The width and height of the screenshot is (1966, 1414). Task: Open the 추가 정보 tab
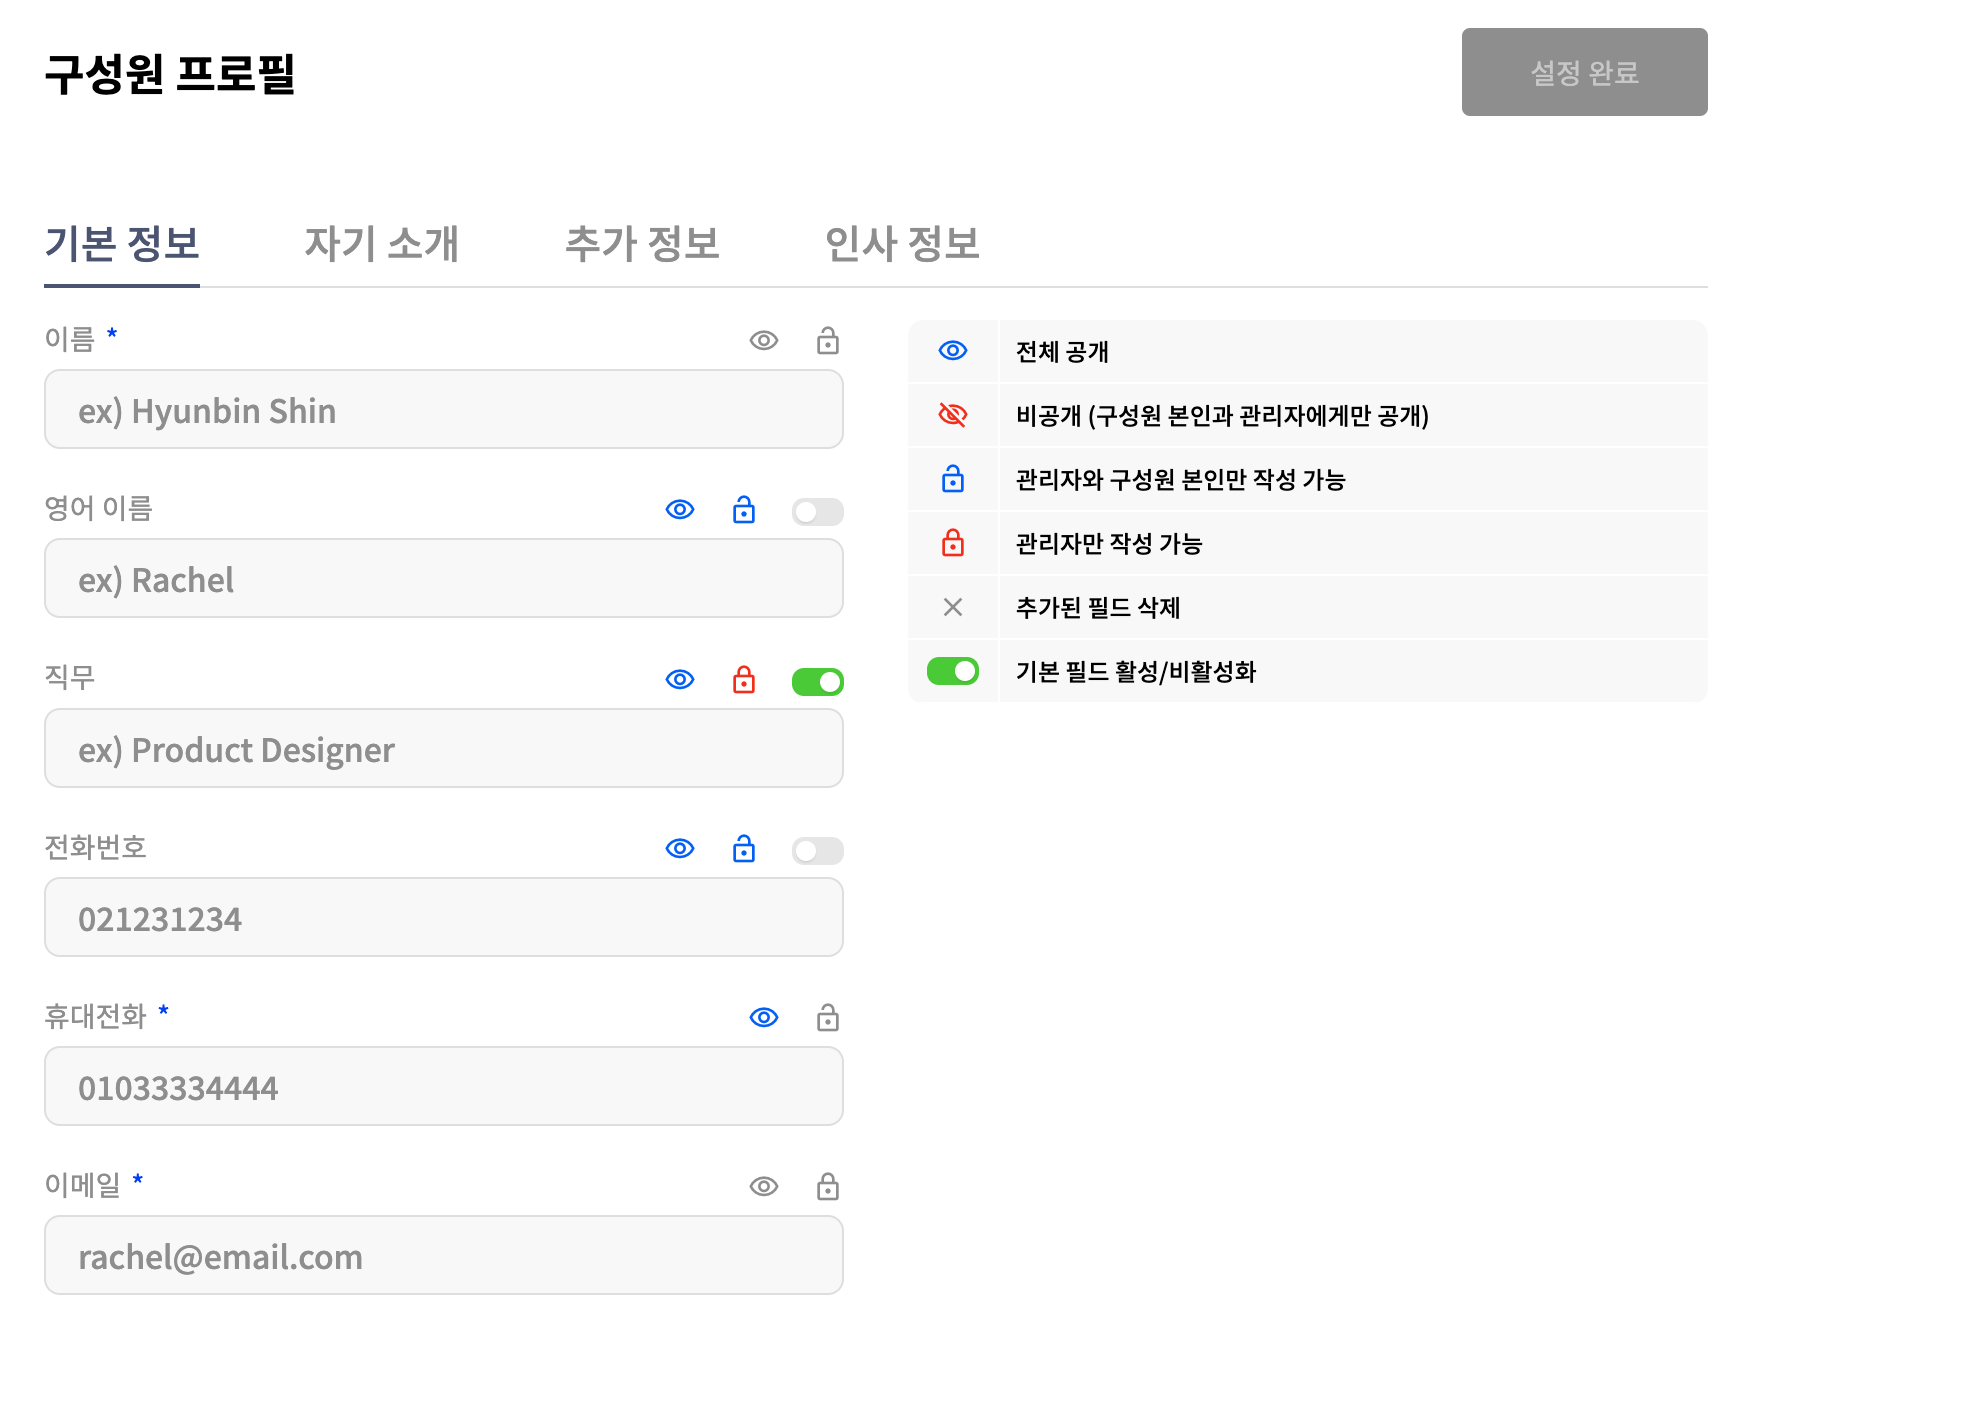pos(642,244)
